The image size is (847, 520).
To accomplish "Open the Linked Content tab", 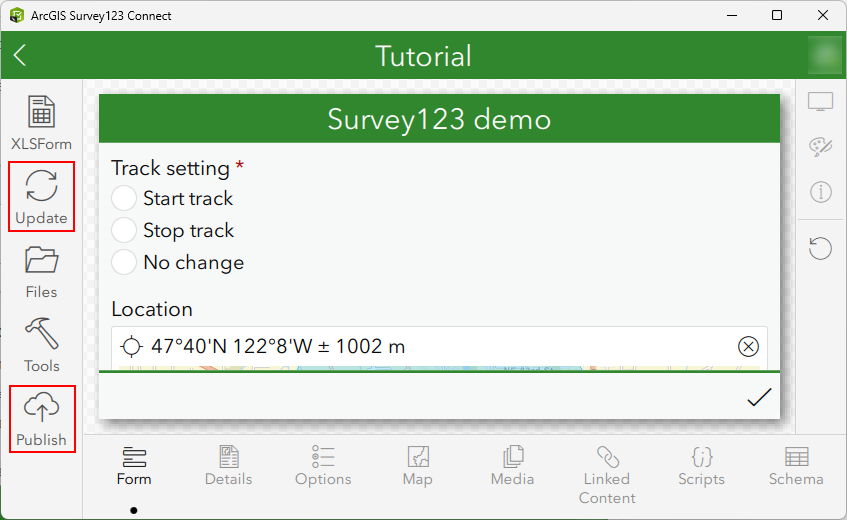I will (607, 474).
